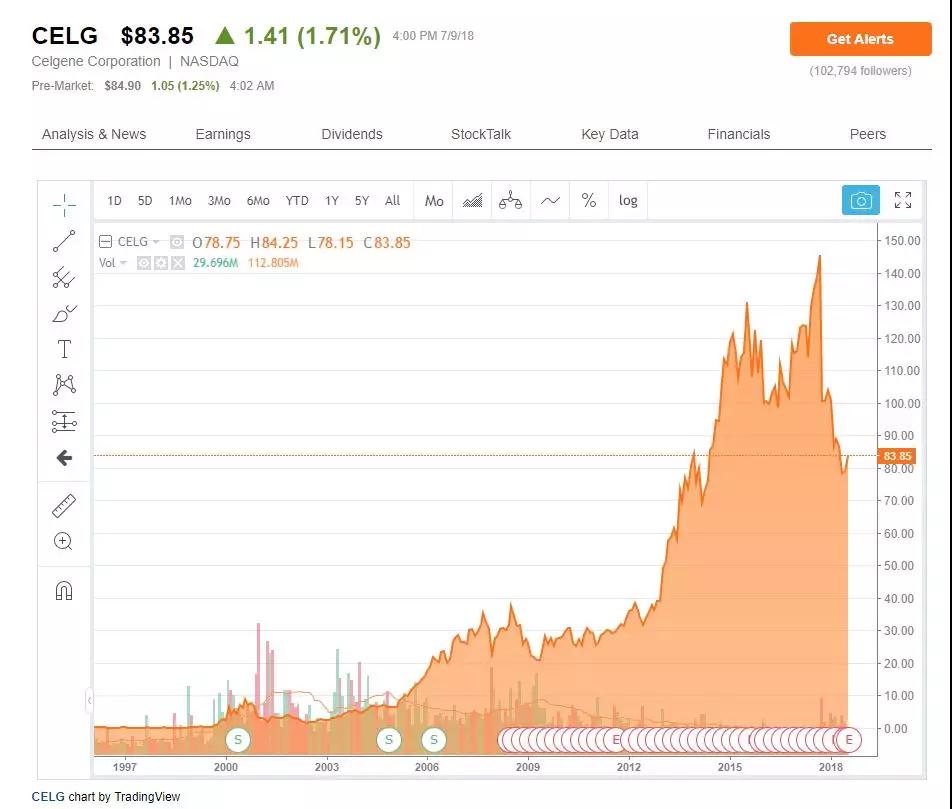Viewport: 952px width, 809px height.
Task: Toggle percent scale on chart
Action: click(589, 200)
